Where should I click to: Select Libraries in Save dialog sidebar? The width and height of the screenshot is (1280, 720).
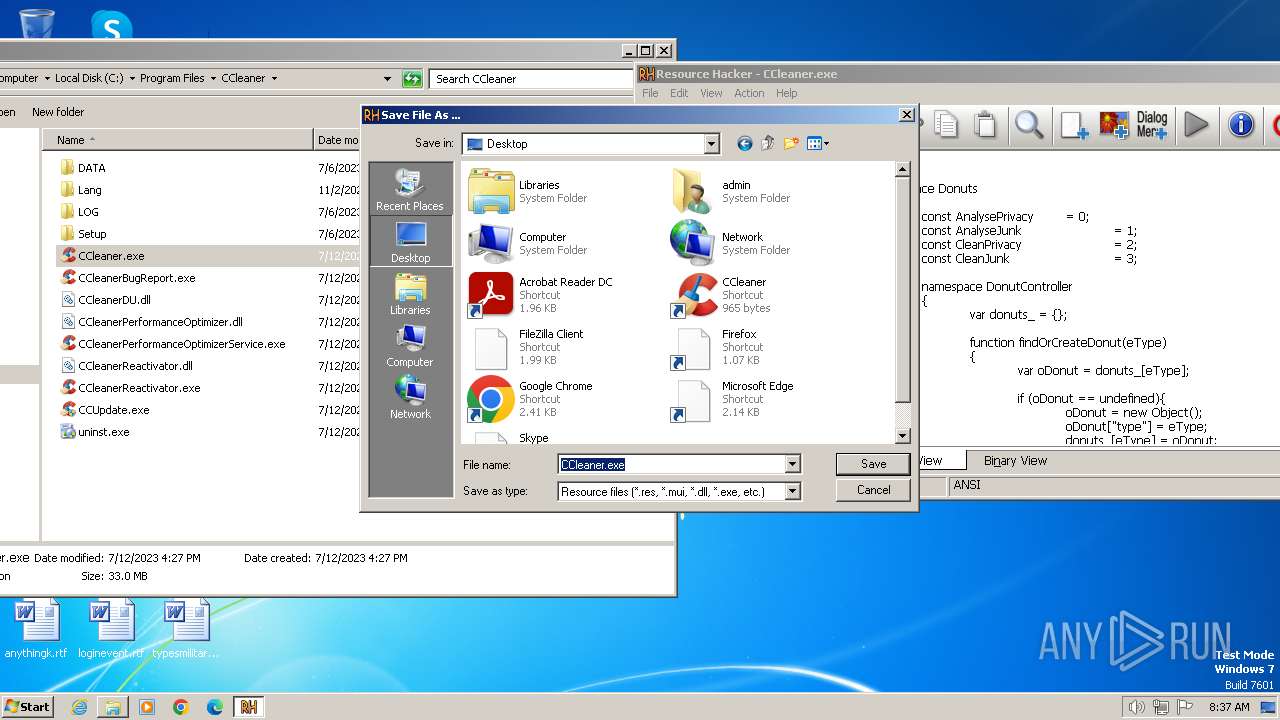410,294
